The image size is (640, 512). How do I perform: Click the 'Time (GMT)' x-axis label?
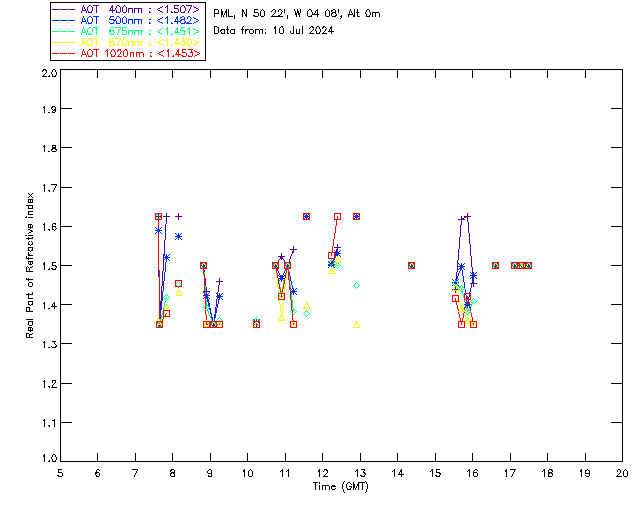340,487
